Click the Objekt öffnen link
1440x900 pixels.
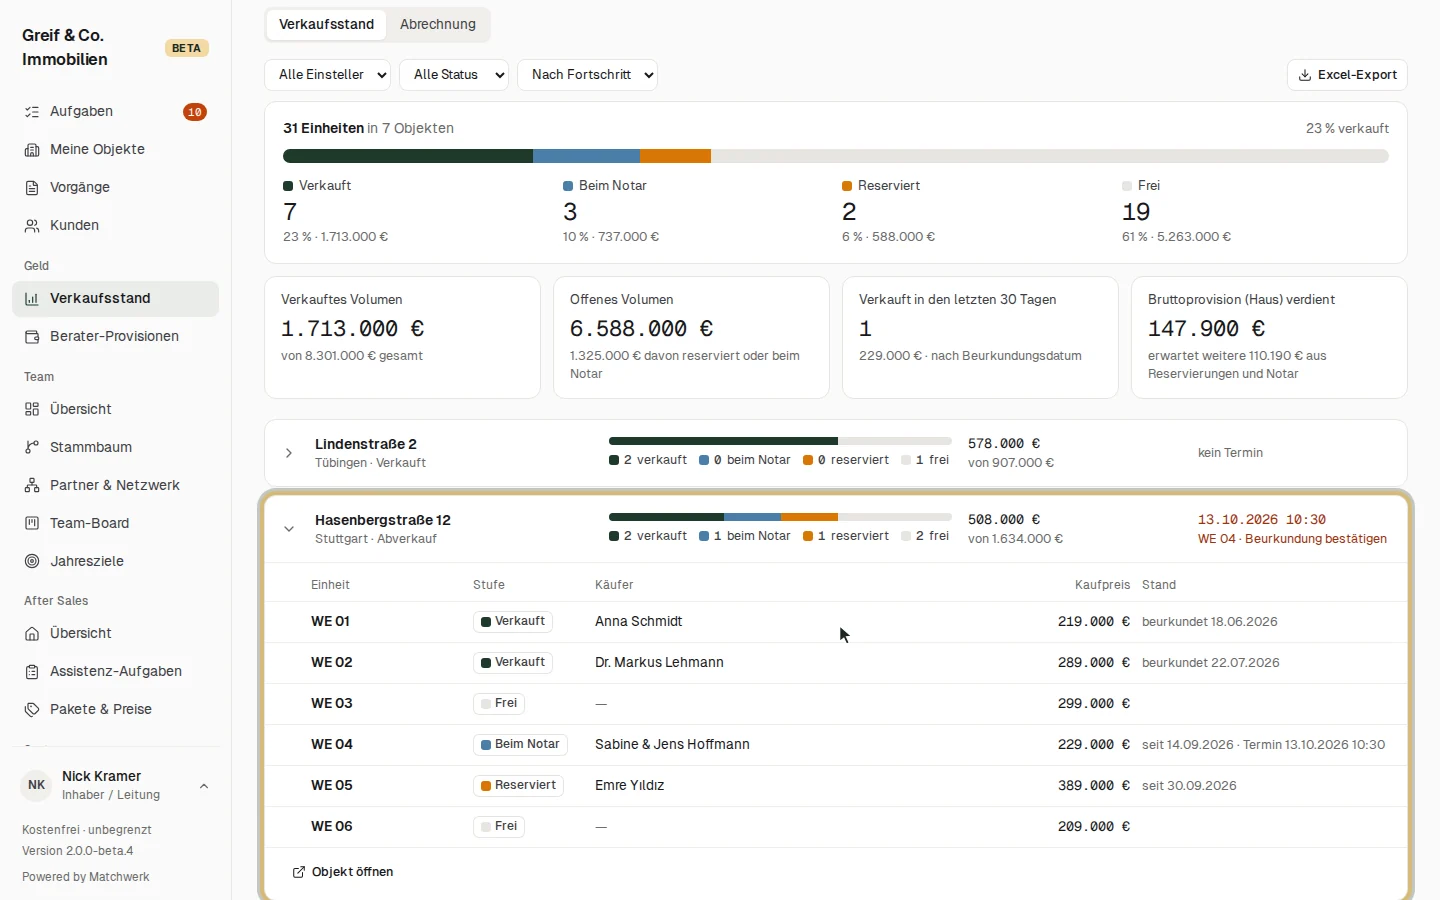[343, 872]
